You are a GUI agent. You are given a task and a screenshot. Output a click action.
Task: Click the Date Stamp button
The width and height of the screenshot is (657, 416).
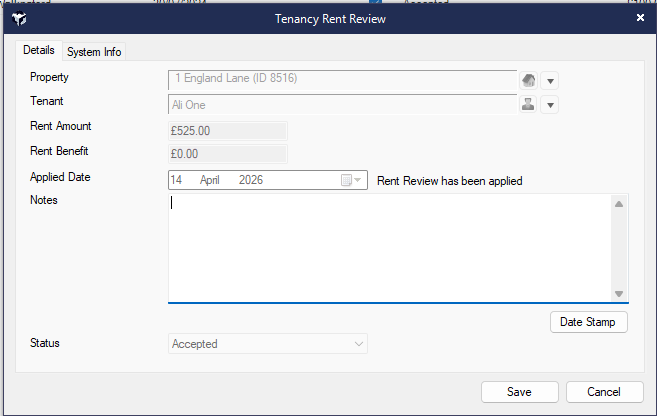tap(588, 322)
